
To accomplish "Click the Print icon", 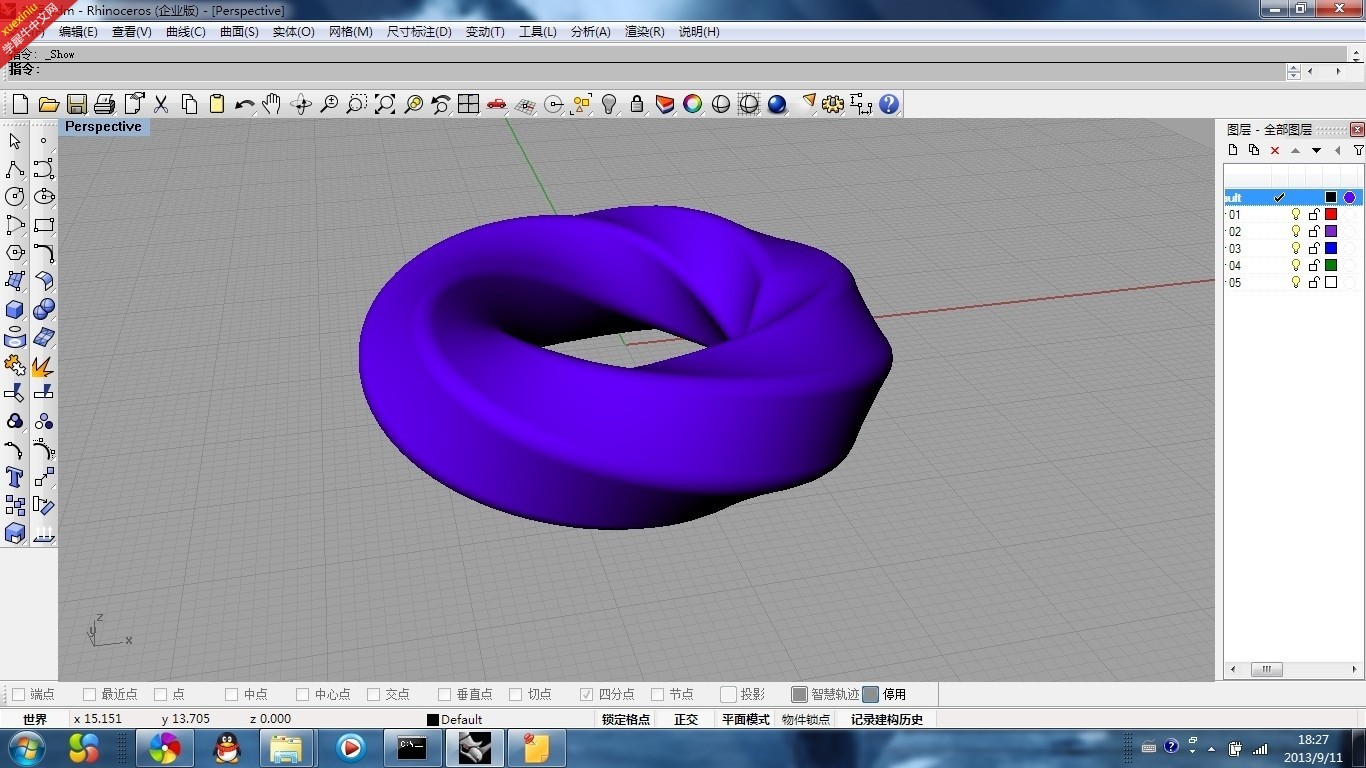I will click(104, 104).
